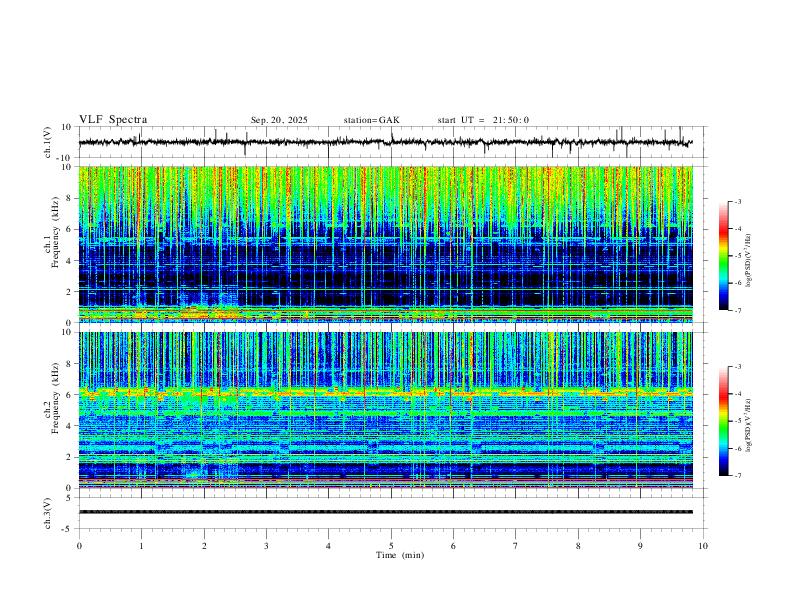Click time axis tick label "5"
Viewport: 792px width, 612px height.
coord(391,546)
